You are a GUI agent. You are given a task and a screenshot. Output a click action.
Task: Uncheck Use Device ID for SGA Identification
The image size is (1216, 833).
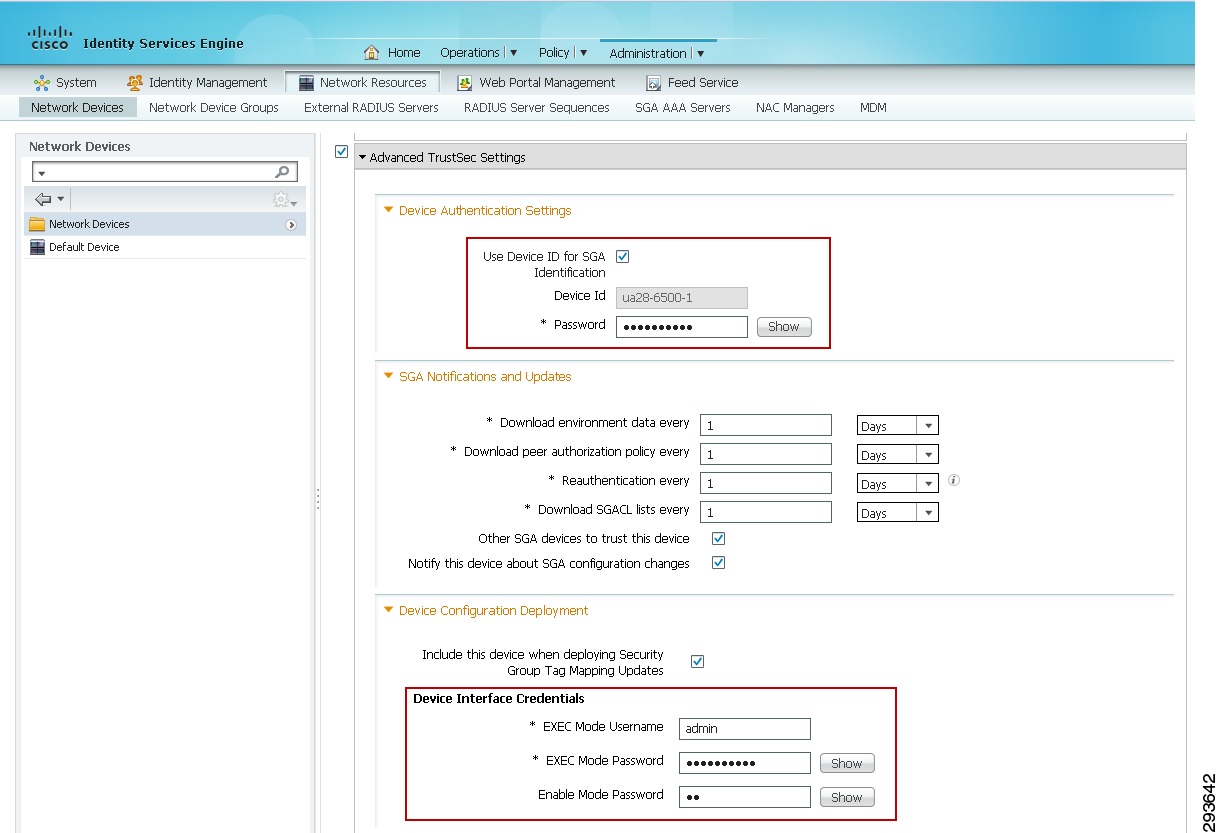[623, 257]
